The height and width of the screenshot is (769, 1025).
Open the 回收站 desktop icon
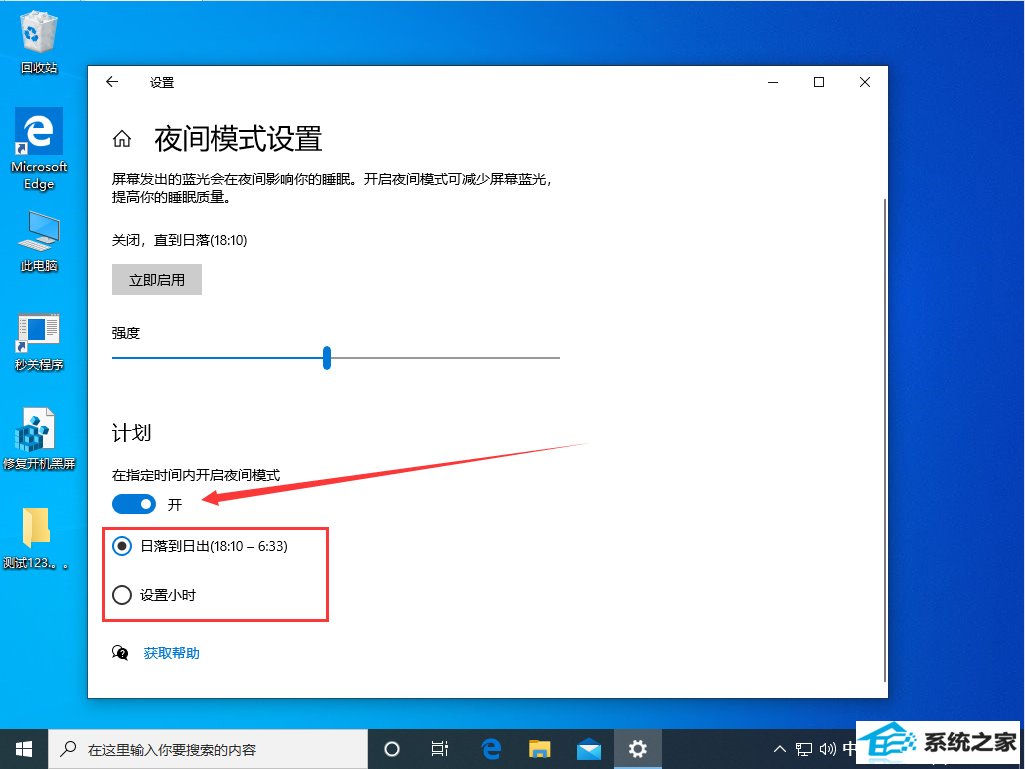[x=39, y=44]
